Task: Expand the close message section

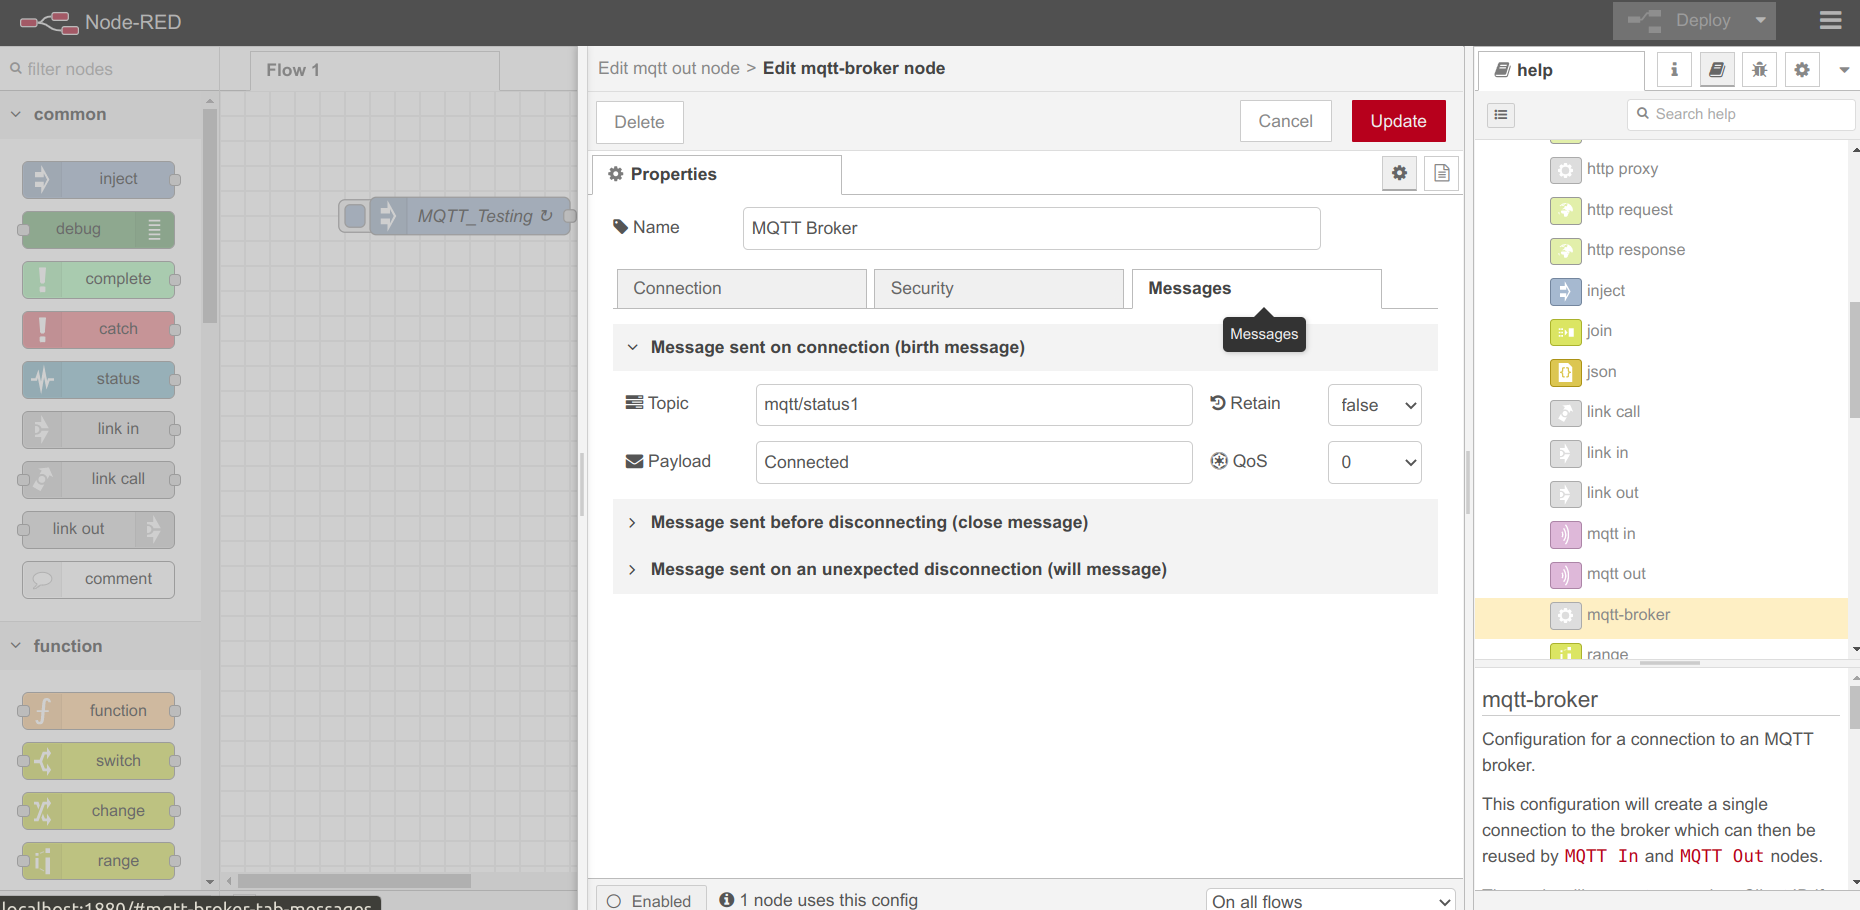Action: (x=1025, y=522)
